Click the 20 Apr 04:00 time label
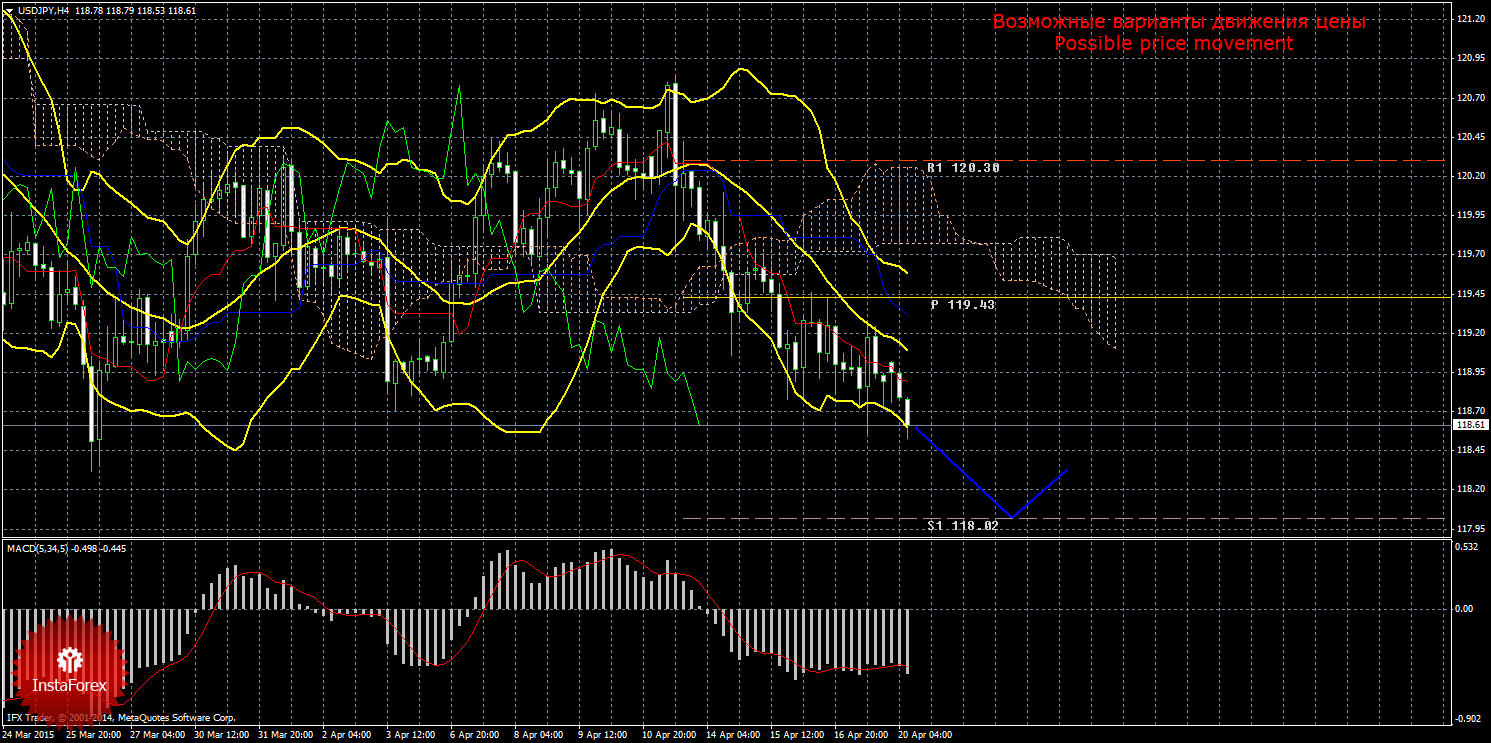 click(925, 735)
